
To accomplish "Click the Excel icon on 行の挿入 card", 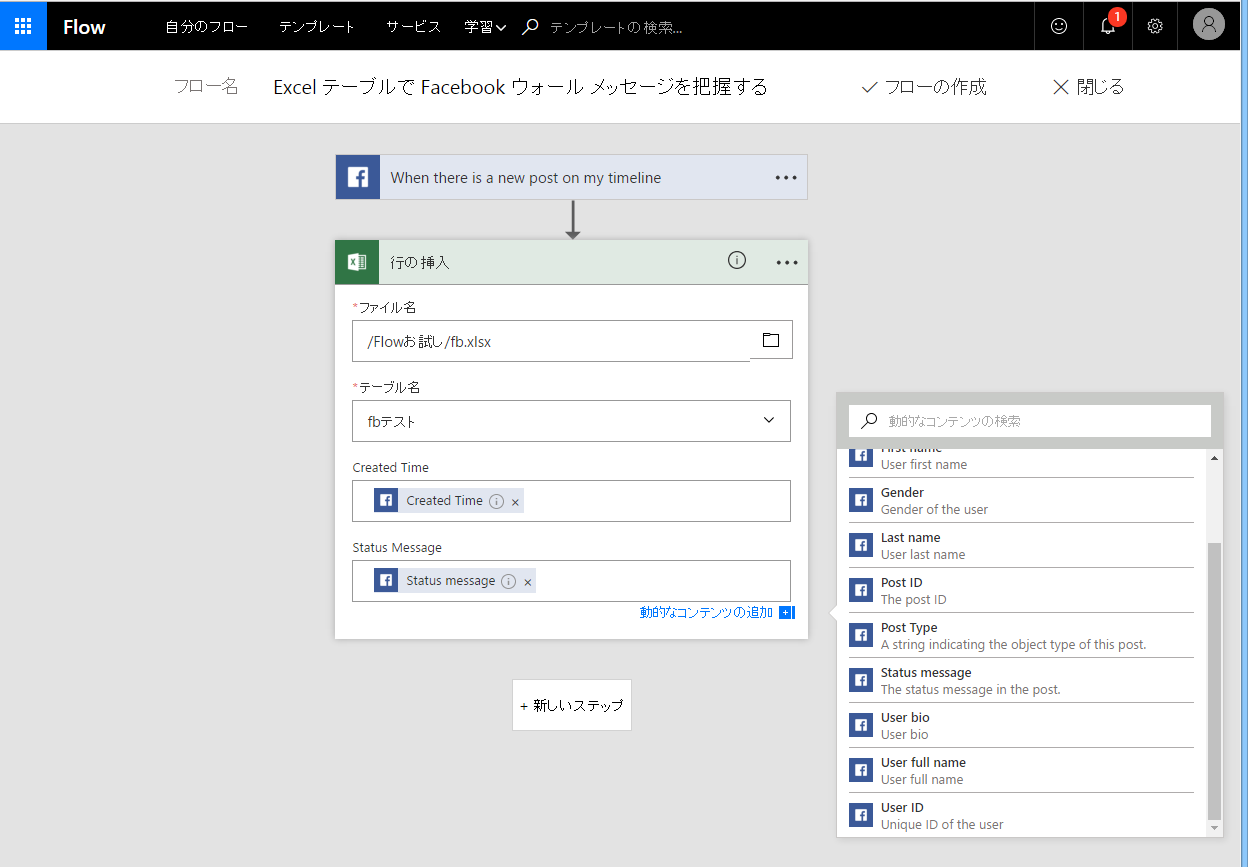I will tap(357, 261).
